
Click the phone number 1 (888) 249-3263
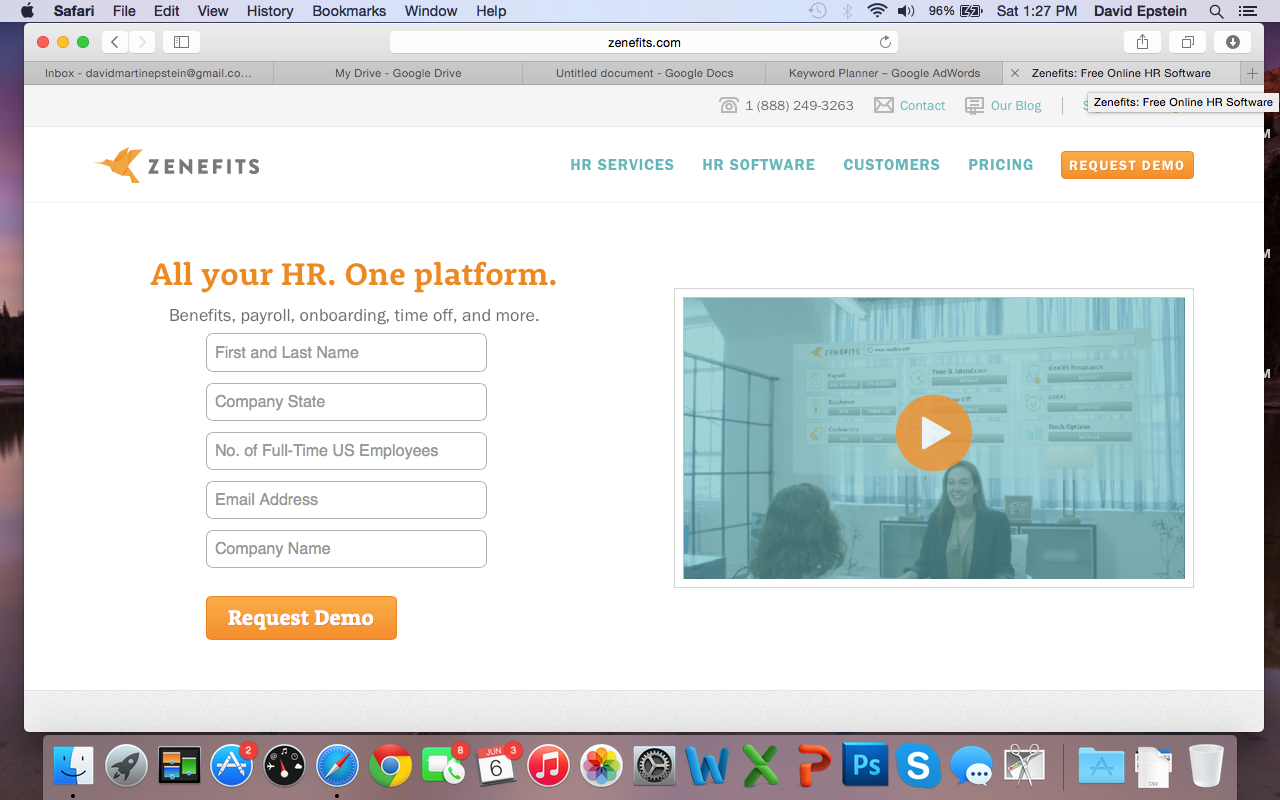pos(799,105)
